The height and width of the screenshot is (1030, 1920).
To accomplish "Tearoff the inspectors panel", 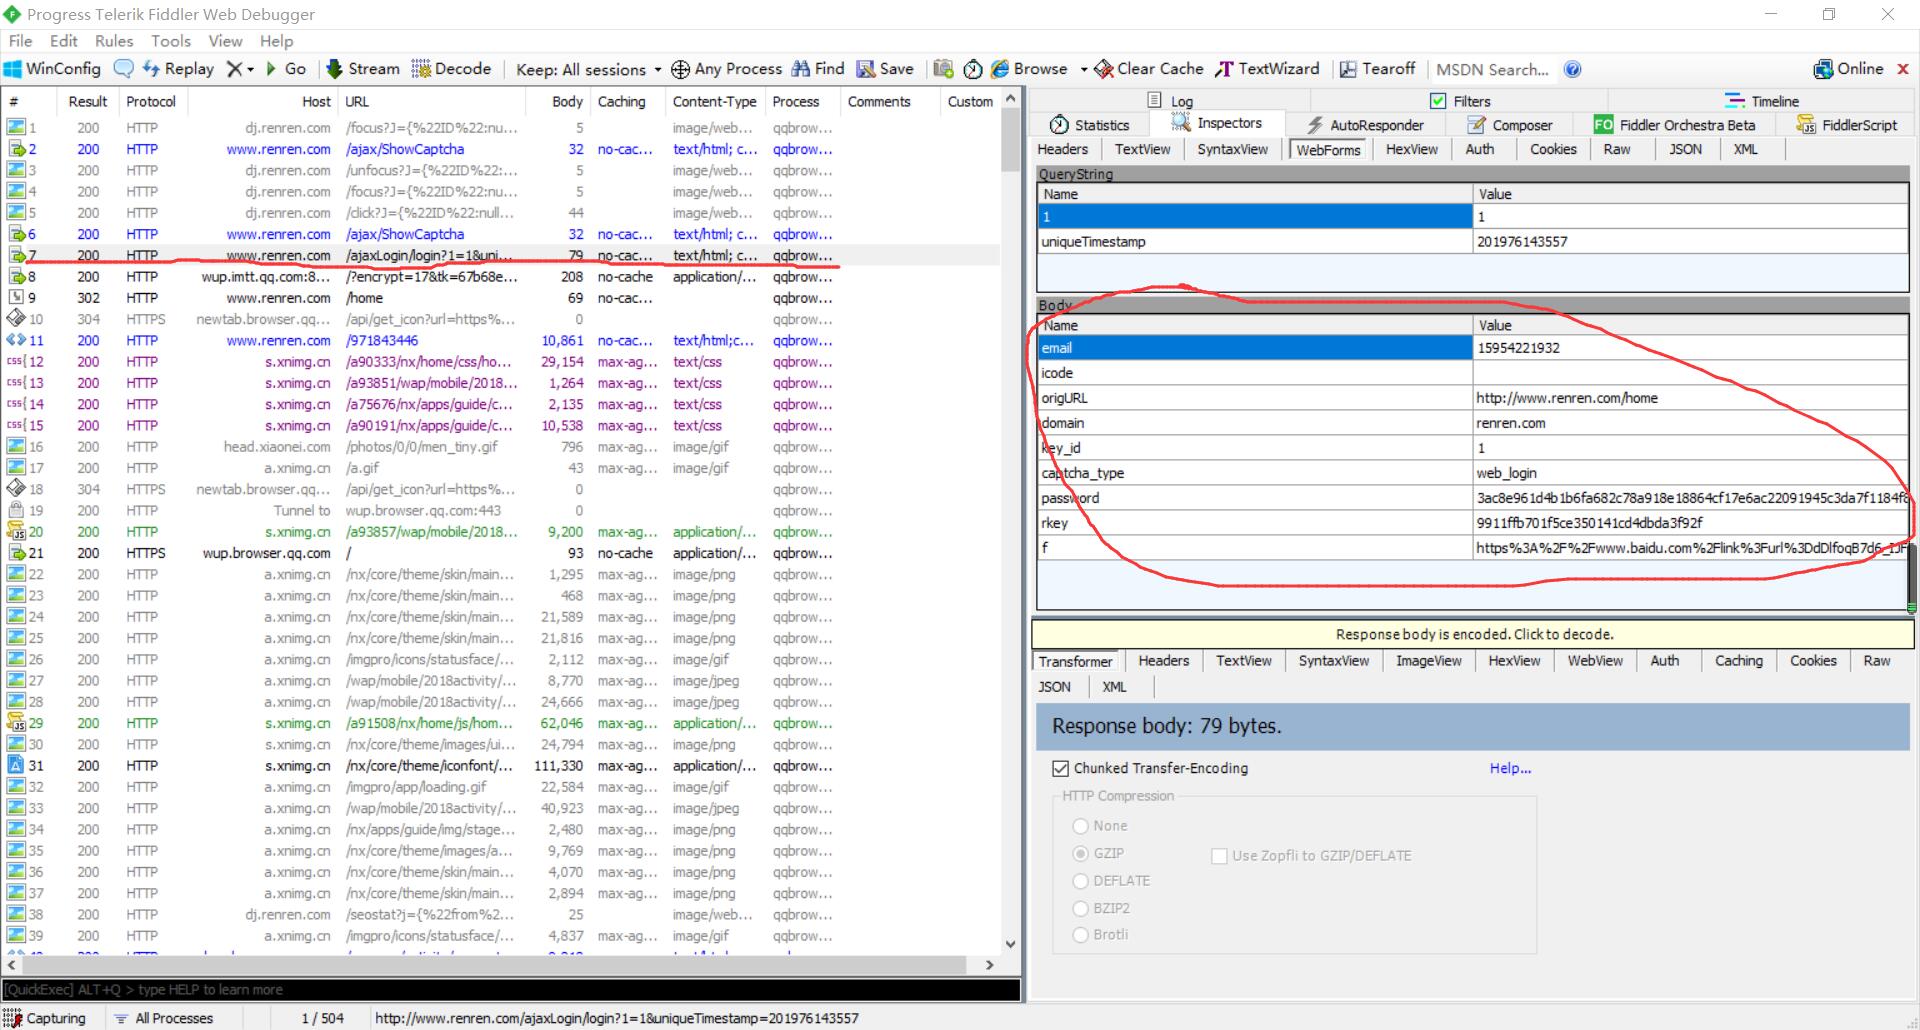I will (1377, 69).
